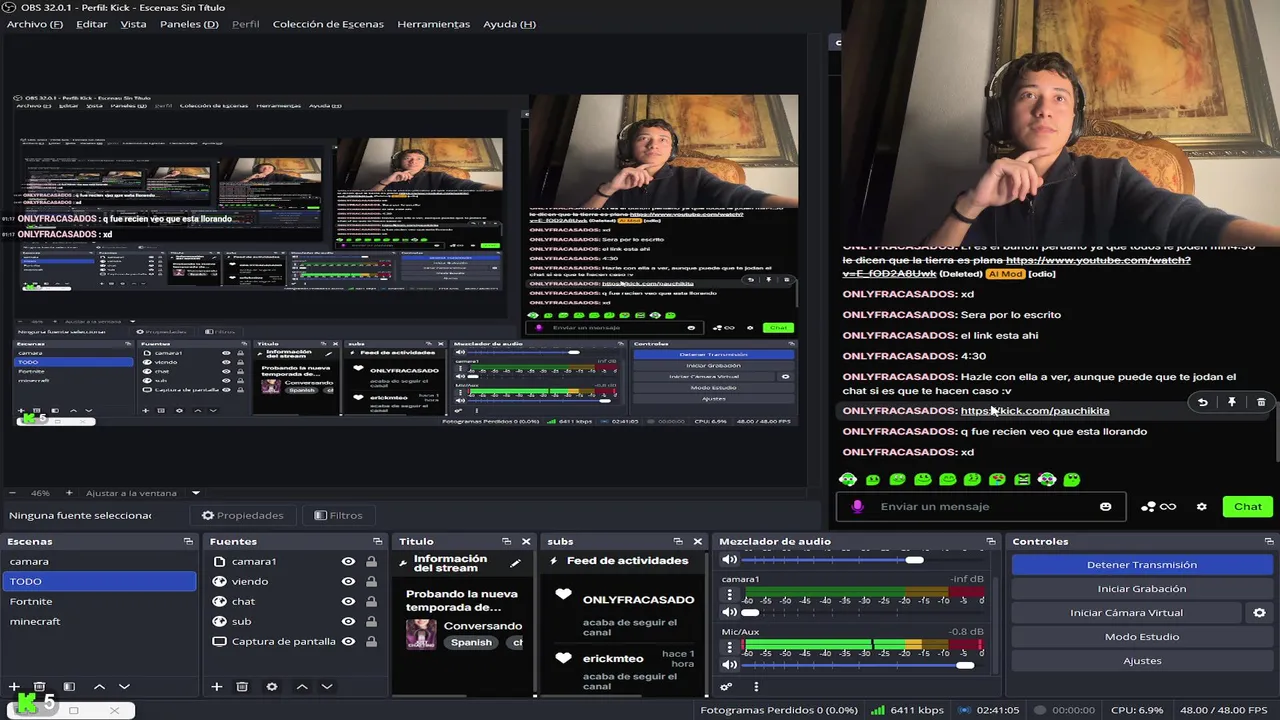Switch on Modo Estudio
Screen dimensions: 1280x720
pyautogui.click(x=1141, y=637)
